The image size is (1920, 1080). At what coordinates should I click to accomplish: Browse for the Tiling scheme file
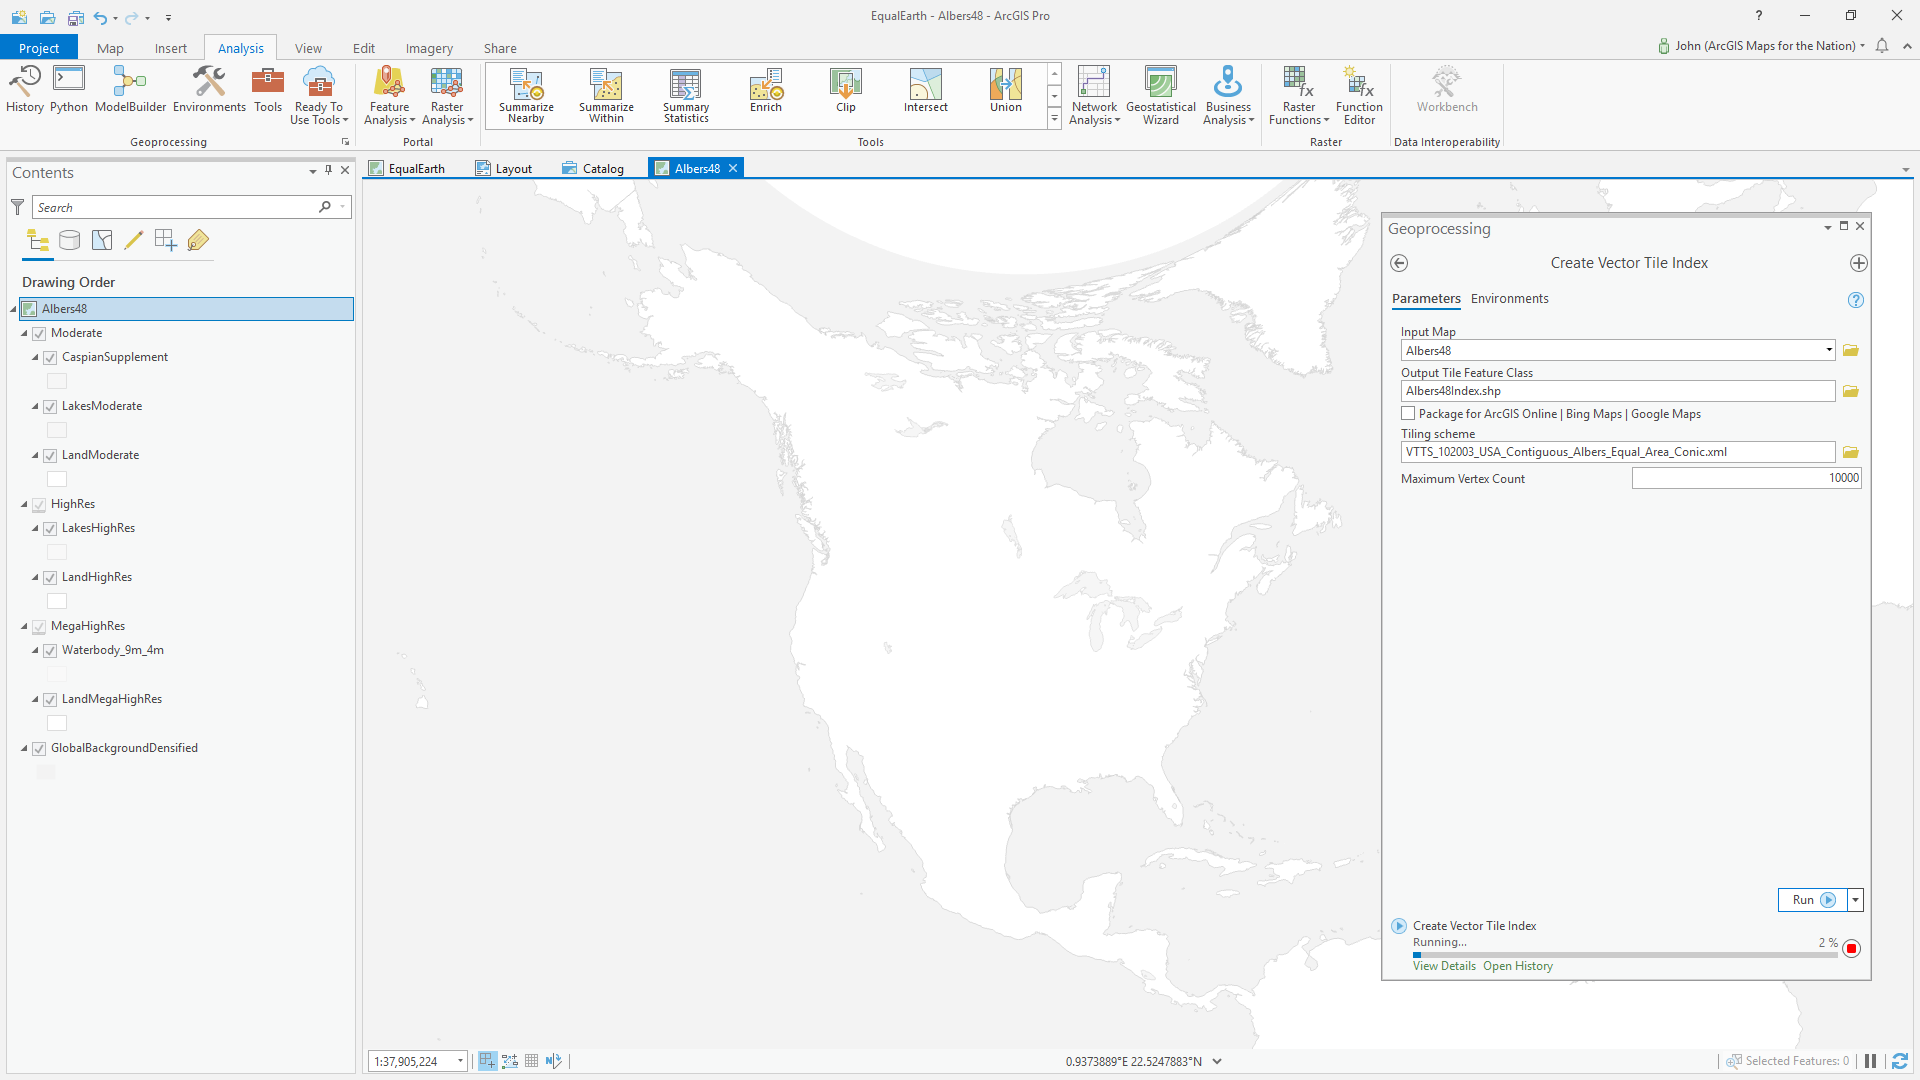(x=1851, y=453)
